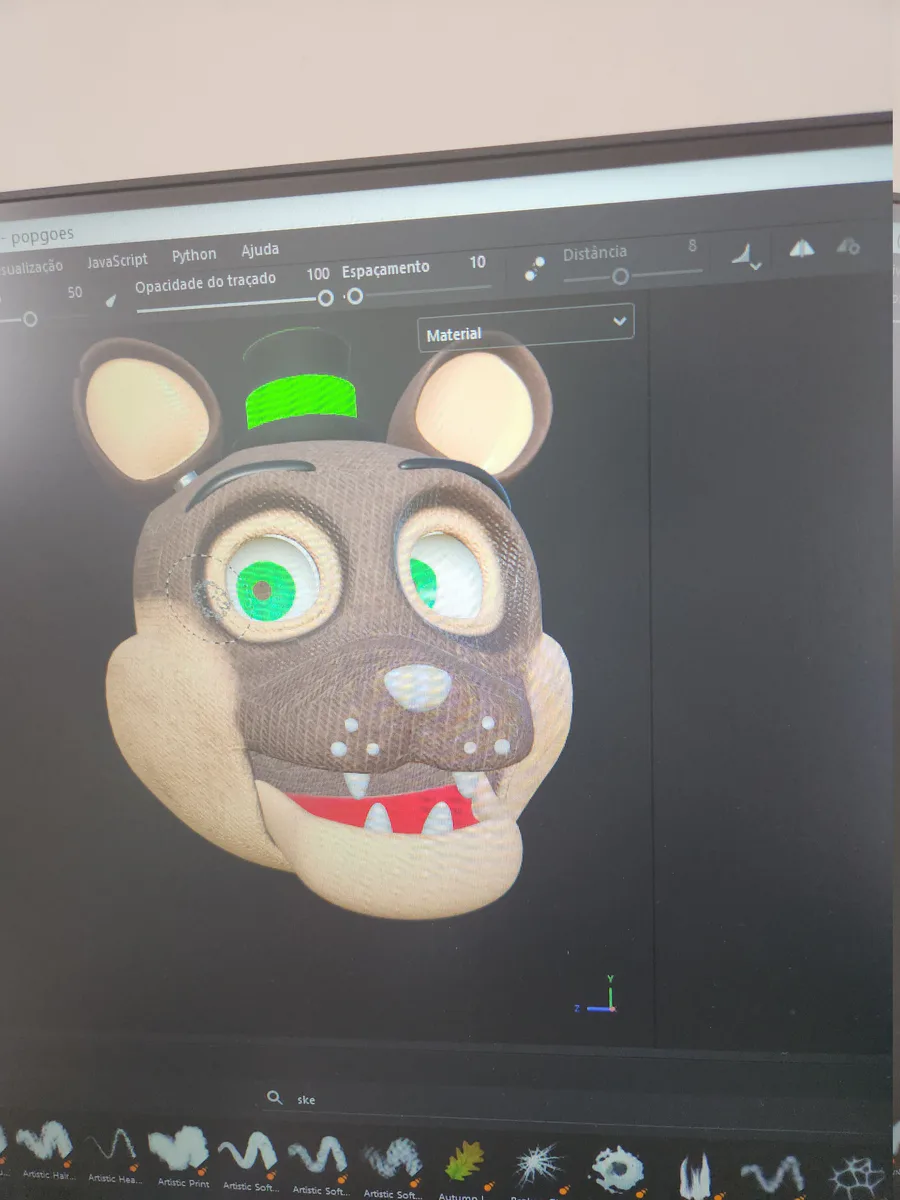This screenshot has height=1200, width=900.
Task: Select the starburst splatter brush
Action: click(x=538, y=1167)
